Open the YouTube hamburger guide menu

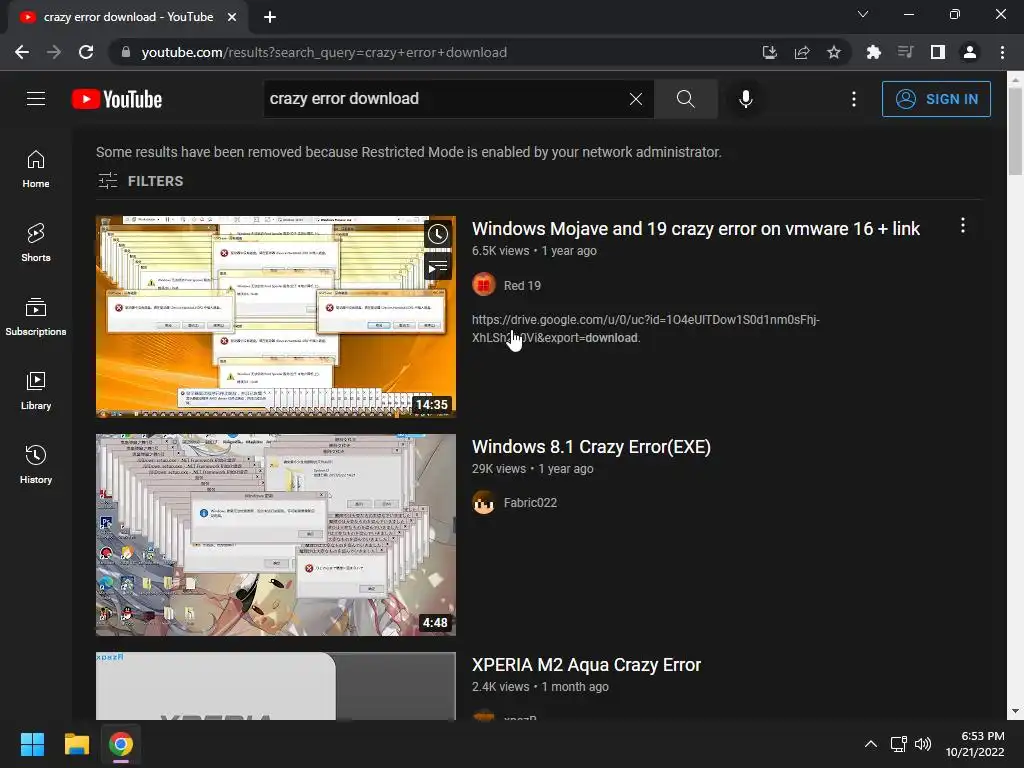[36, 99]
